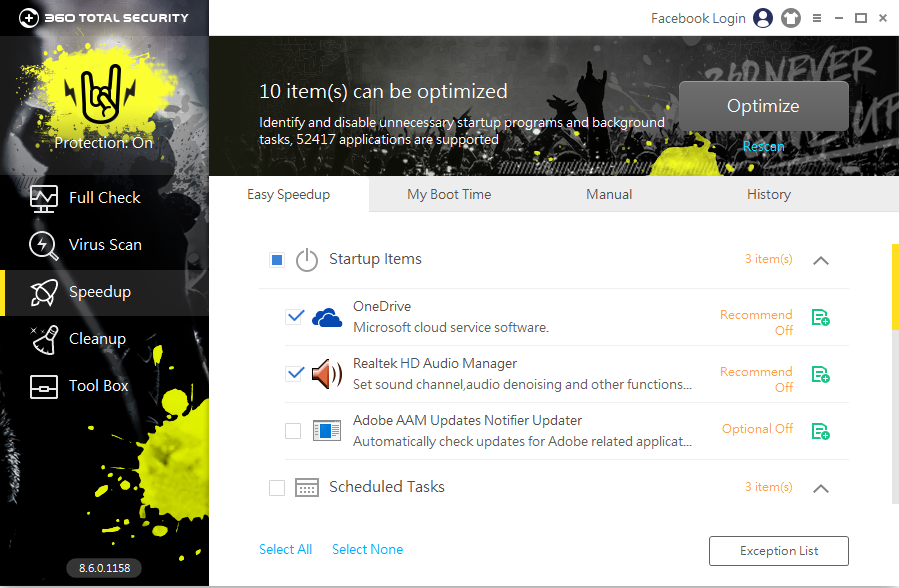
Task: Switch to the History tab
Action: (768, 194)
